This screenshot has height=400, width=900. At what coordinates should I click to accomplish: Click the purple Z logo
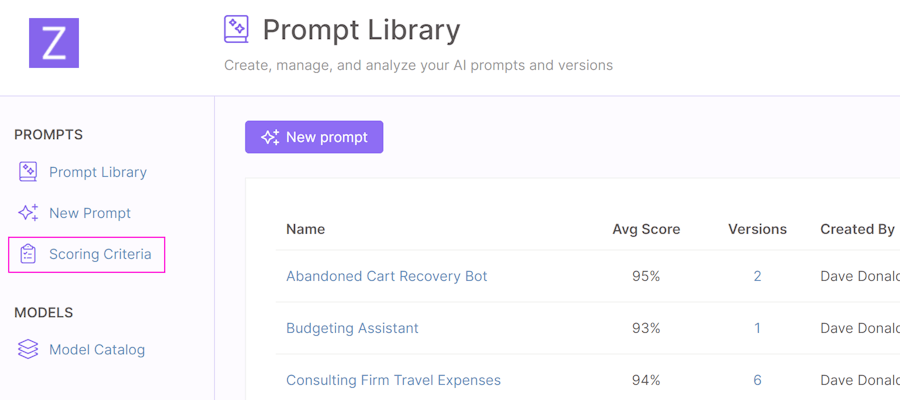[x=54, y=43]
